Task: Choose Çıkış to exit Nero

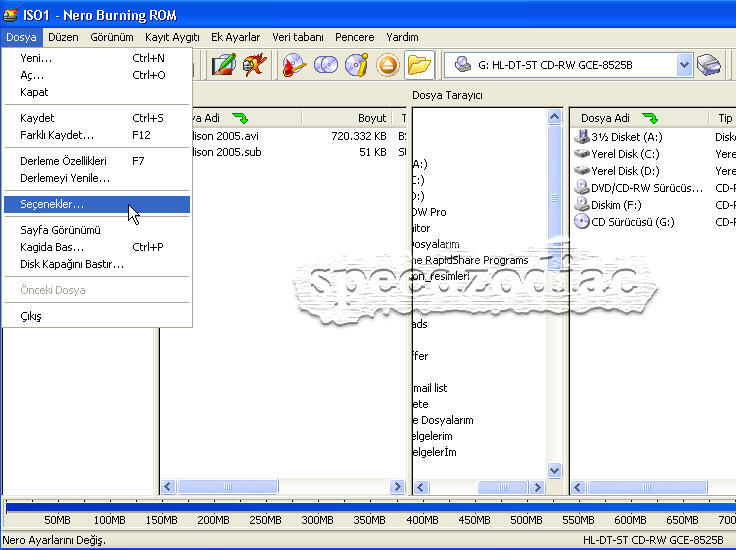Action: 97,316
